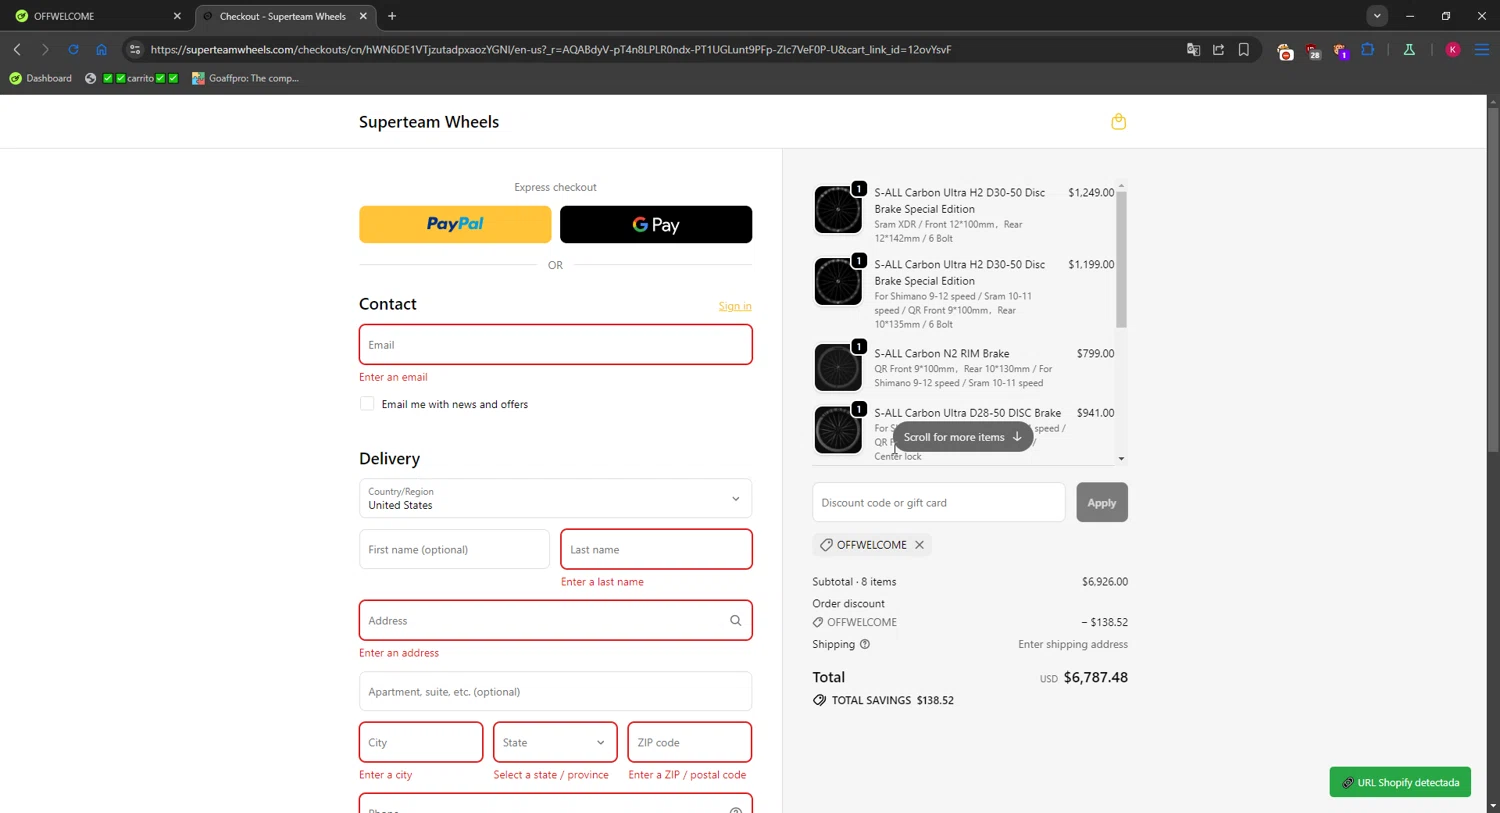Viewport: 1500px width, 813px height.
Task: Open the browser home page
Action: [x=101, y=49]
